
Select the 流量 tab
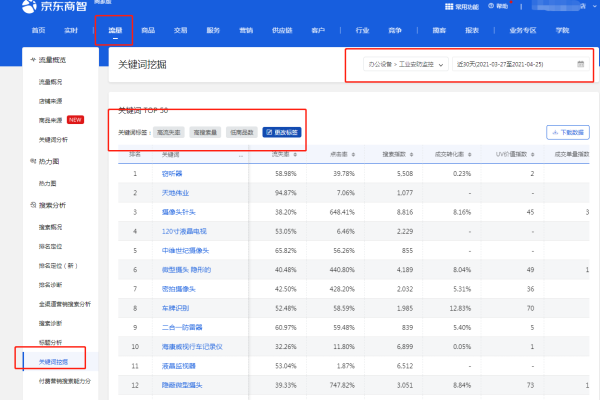tap(115, 30)
